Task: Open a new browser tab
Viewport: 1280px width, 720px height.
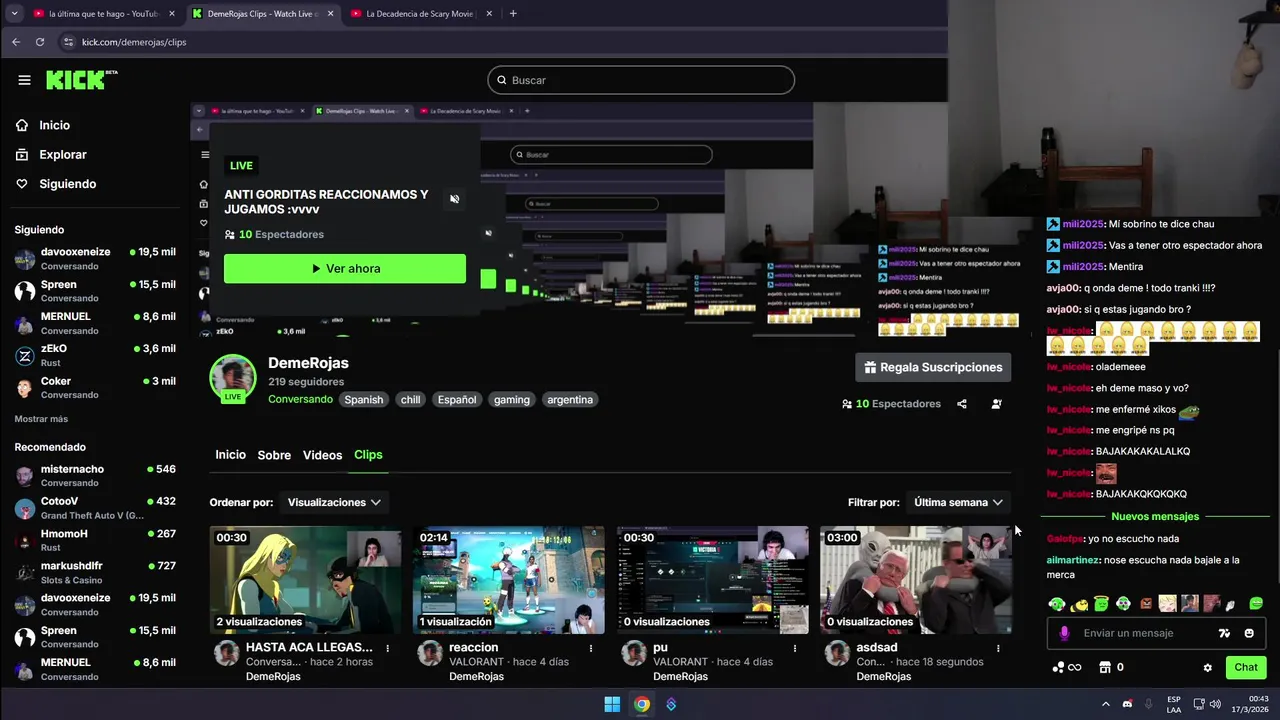Action: [513, 14]
